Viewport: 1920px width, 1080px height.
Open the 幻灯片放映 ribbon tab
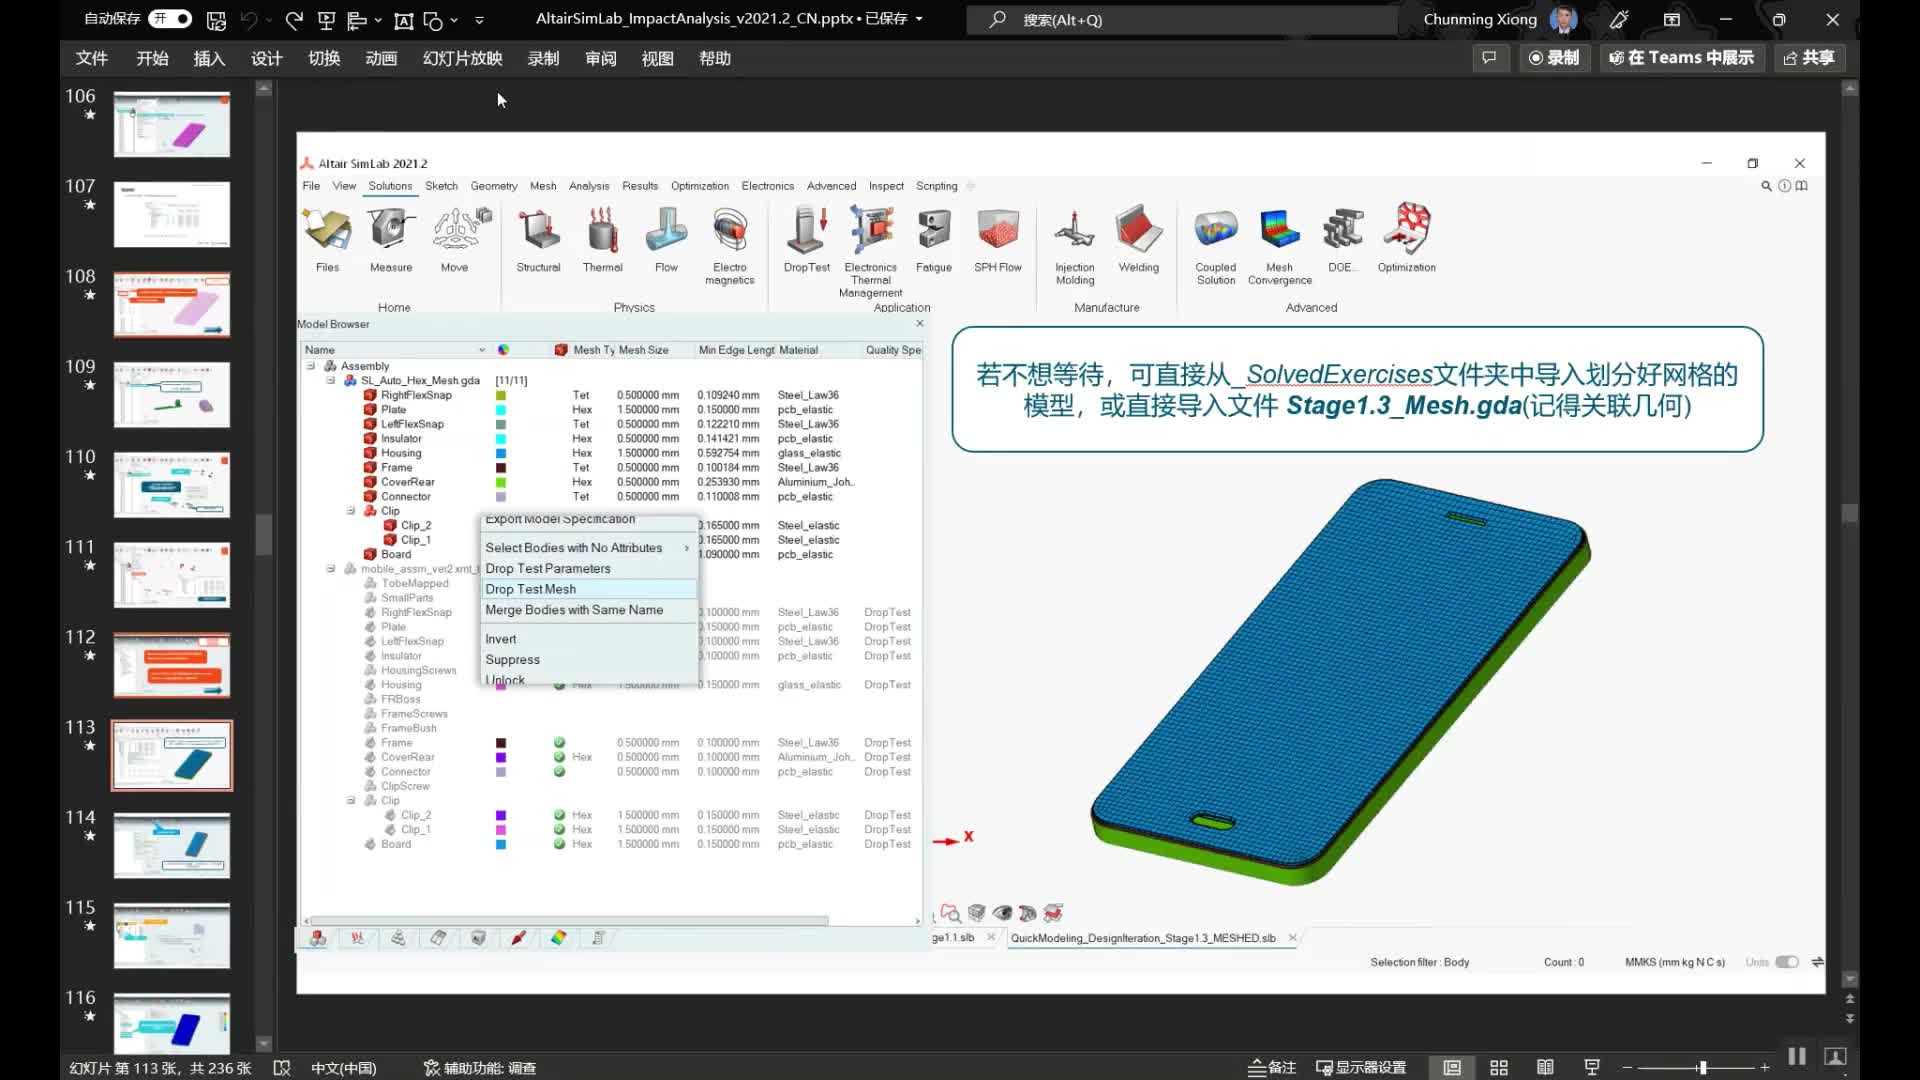point(462,58)
